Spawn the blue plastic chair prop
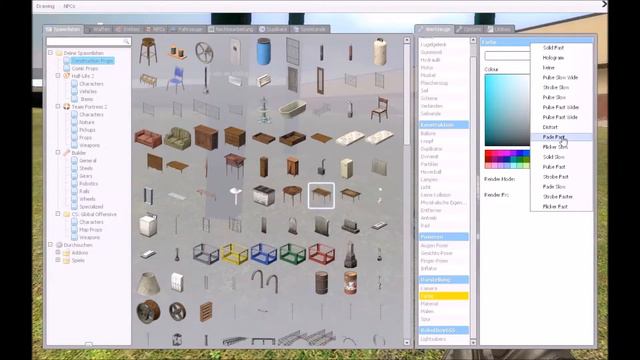This screenshot has width=640, height=360. point(176,80)
